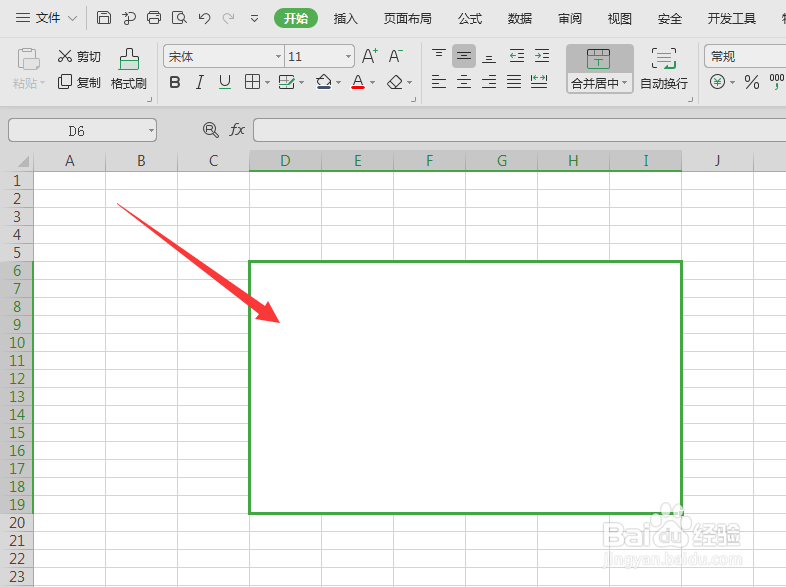Click the currency format icon
The width and height of the screenshot is (786, 587).
(717, 82)
